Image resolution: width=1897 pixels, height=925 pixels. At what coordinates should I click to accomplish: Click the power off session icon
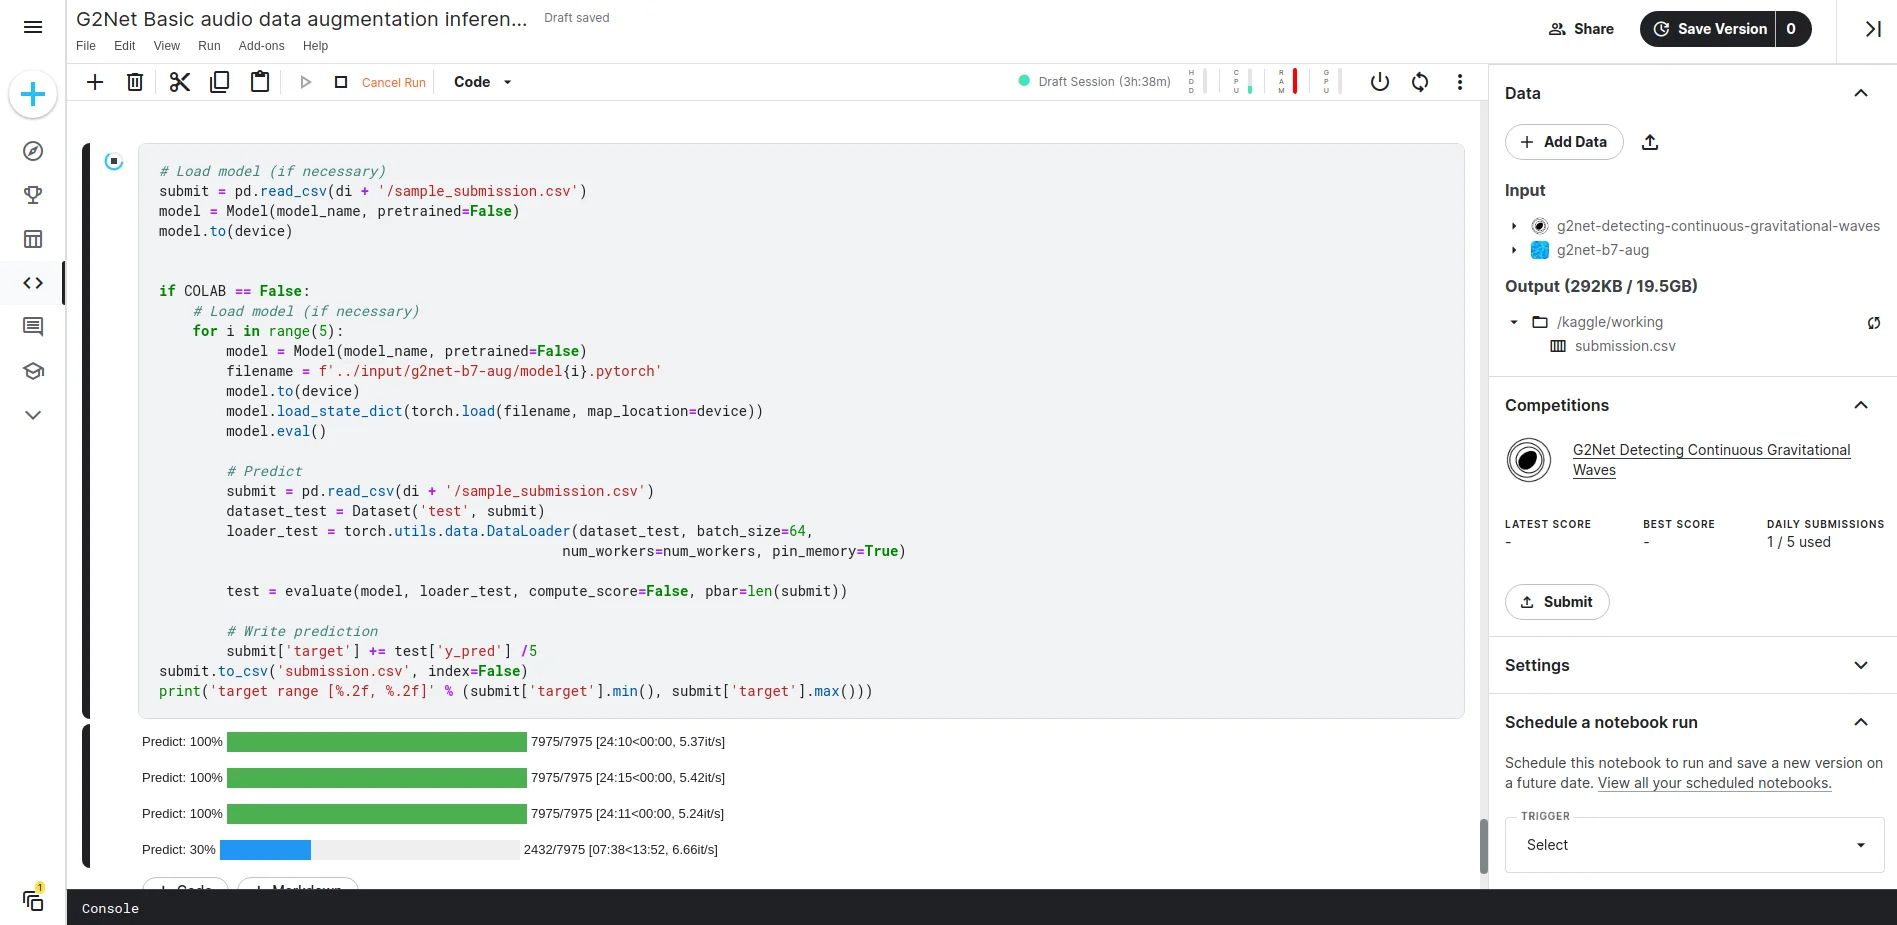(x=1380, y=82)
